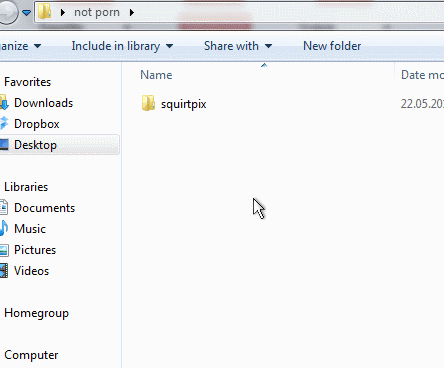Select Downloads in Favorites

pyautogui.click(x=43, y=103)
